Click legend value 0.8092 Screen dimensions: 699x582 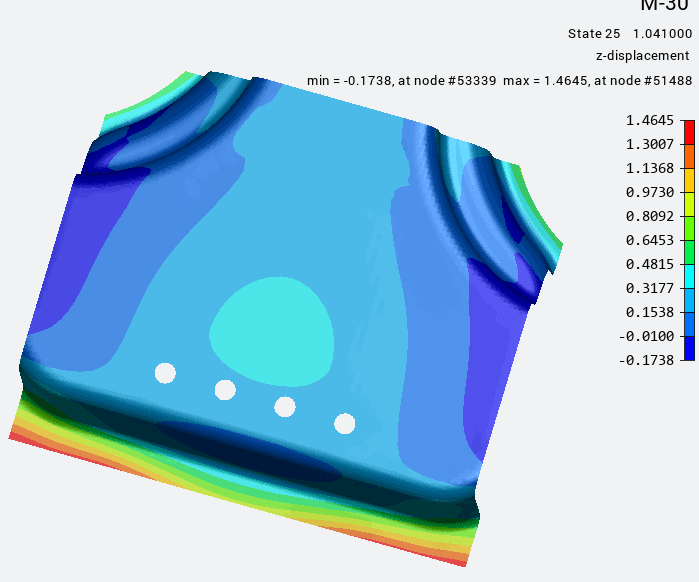pos(650,216)
